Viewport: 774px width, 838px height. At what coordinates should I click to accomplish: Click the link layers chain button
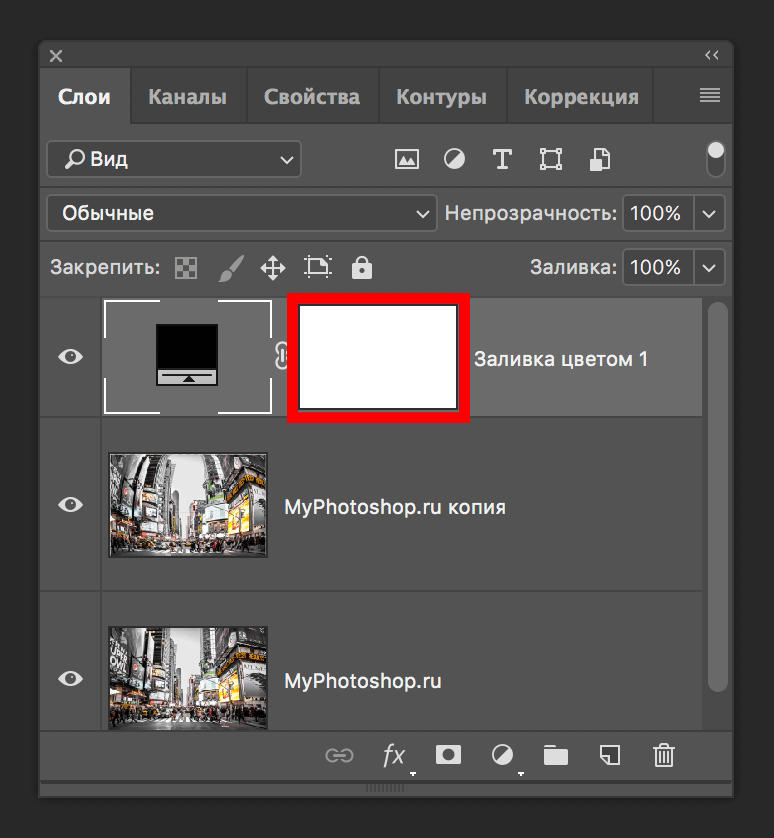coord(339,755)
